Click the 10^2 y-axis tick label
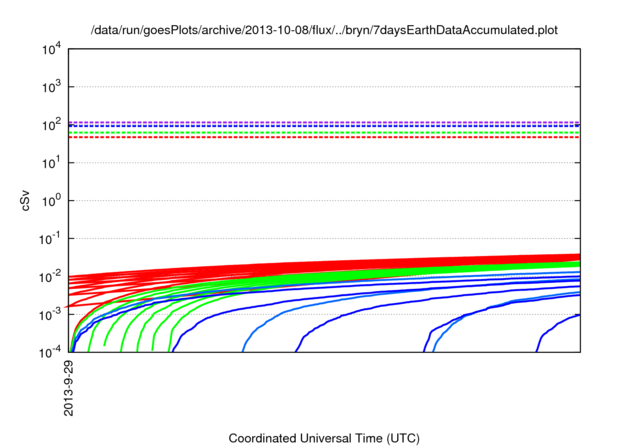 pyautogui.click(x=50, y=124)
